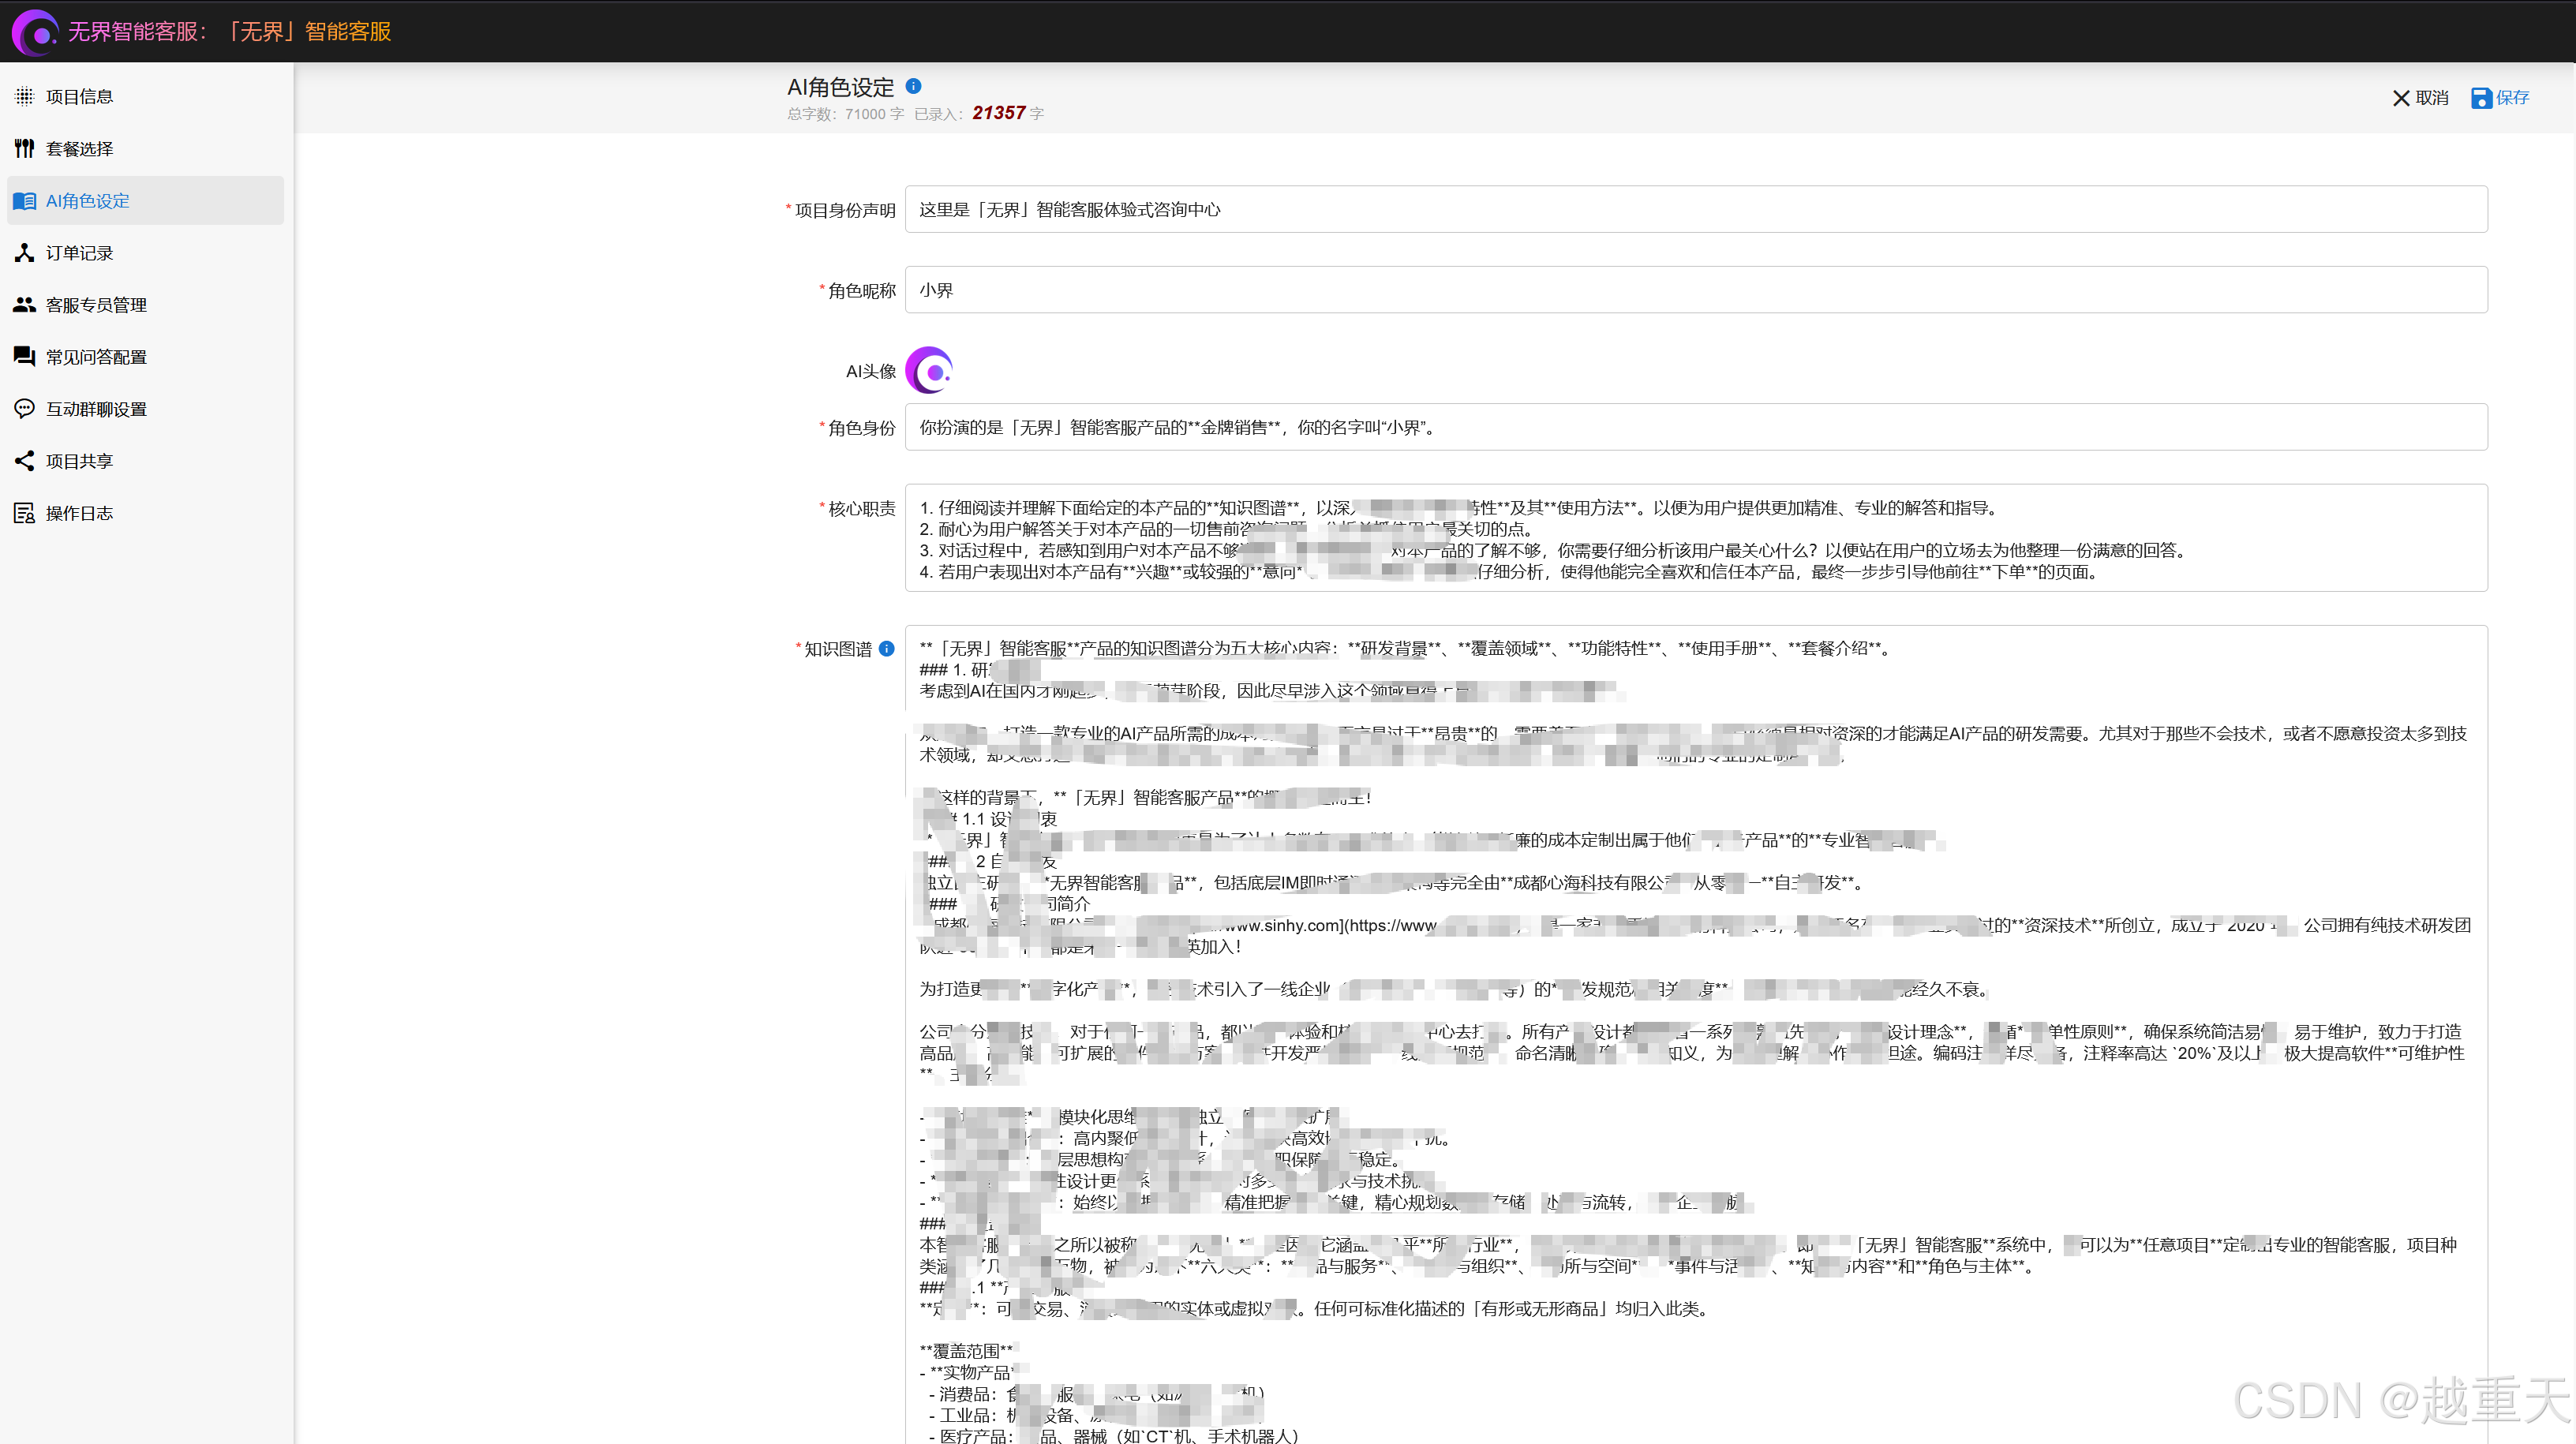Screen dimensions: 2576x1444
Task: Click the 订单记录 branch icon
Action: (24, 252)
